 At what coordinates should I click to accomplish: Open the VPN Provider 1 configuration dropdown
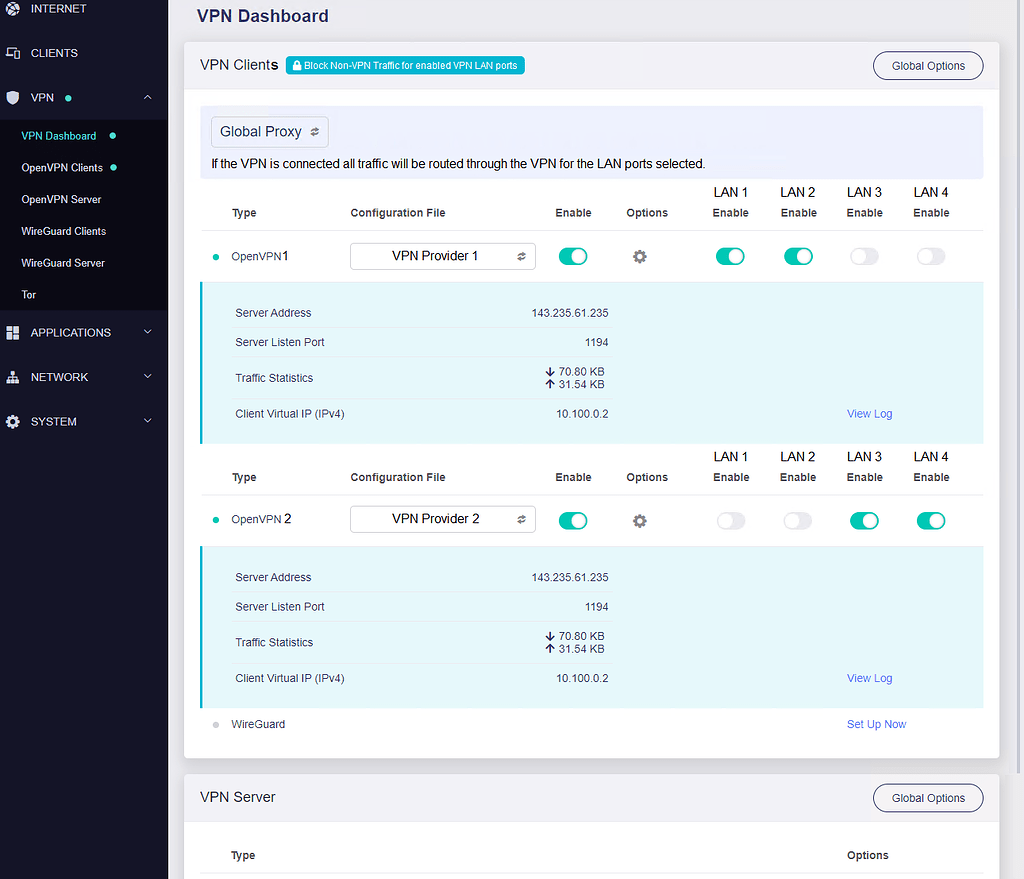(442, 256)
